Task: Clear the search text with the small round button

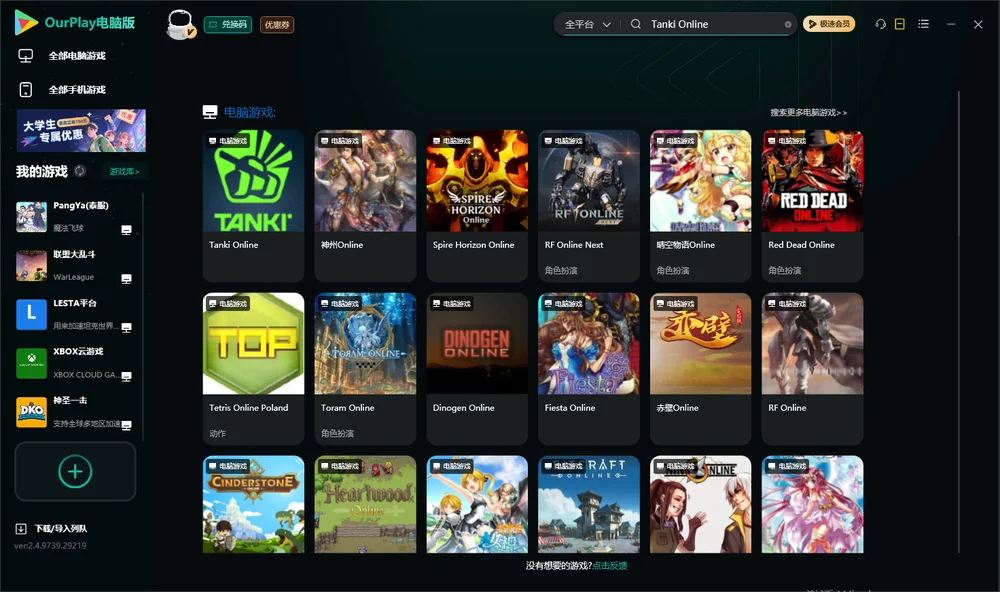Action: point(788,25)
